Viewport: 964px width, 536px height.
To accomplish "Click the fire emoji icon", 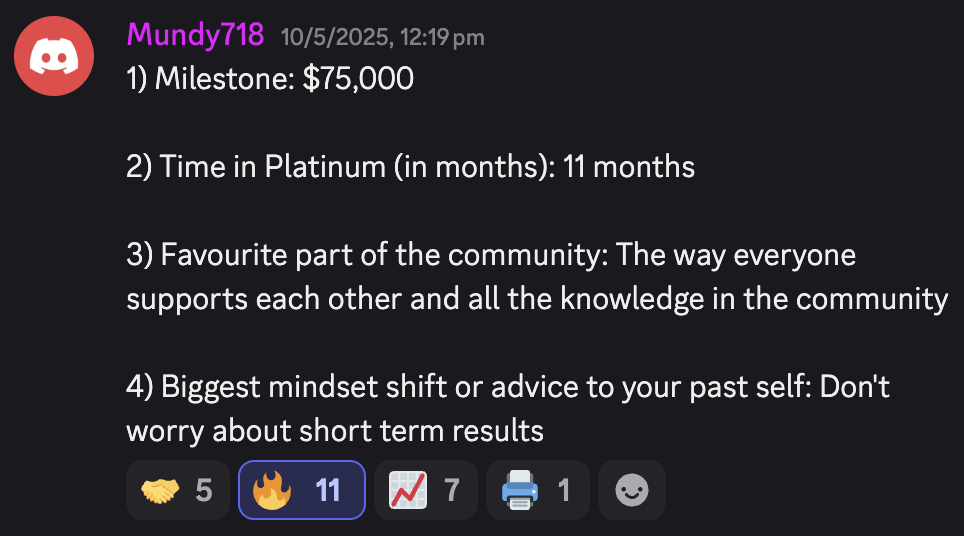I will (272, 490).
